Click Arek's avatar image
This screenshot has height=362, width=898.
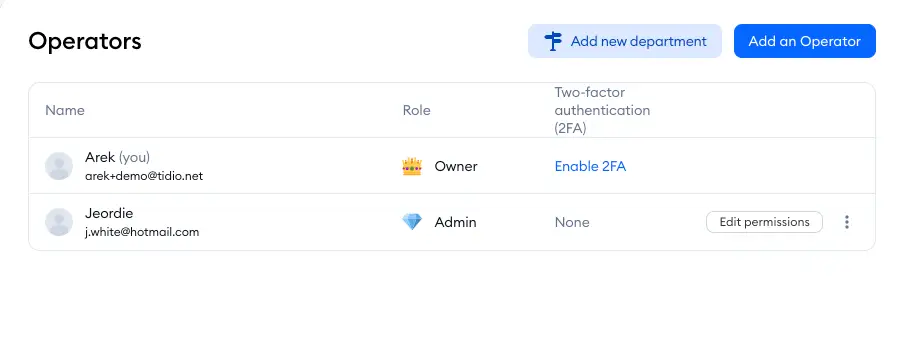point(59,166)
